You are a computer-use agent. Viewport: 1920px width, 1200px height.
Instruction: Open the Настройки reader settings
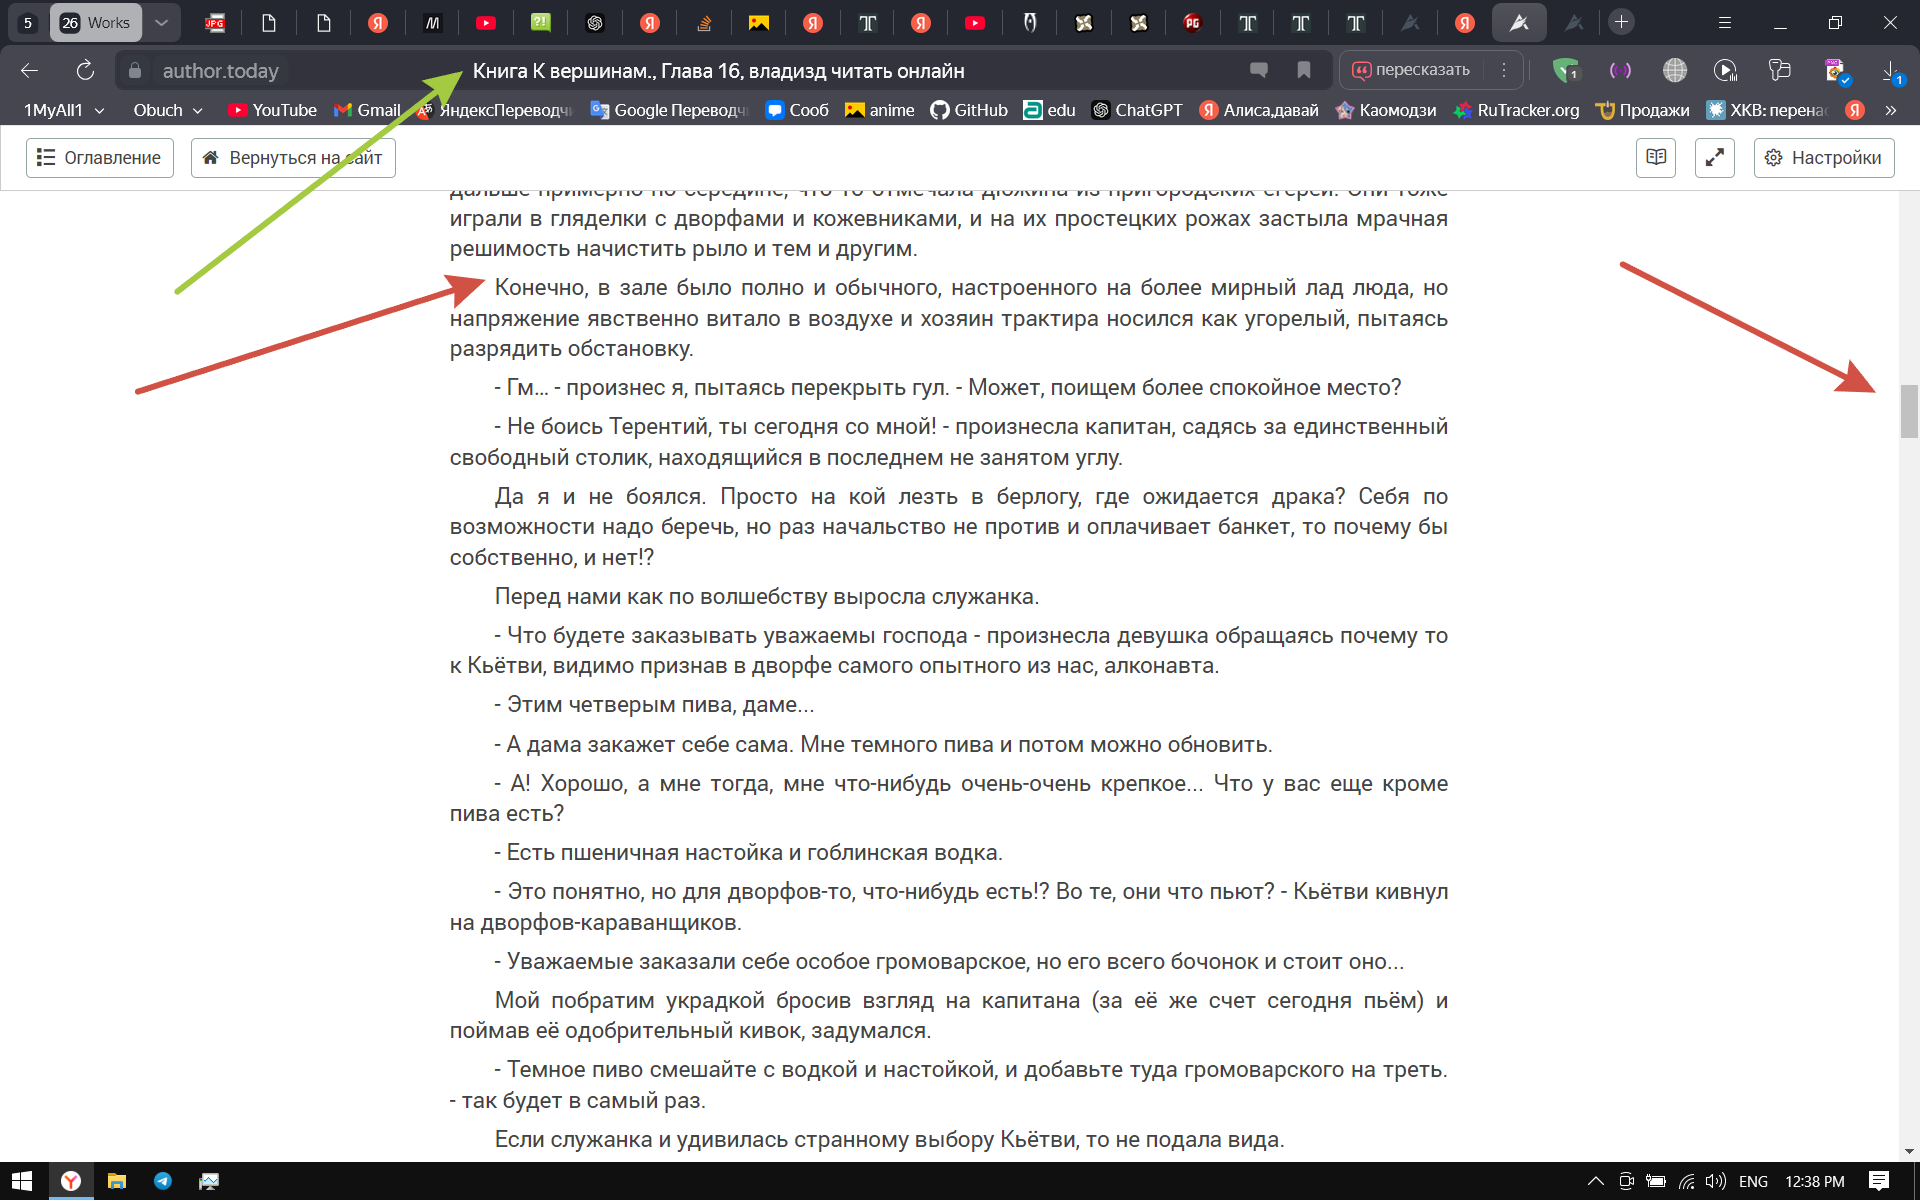1824,158
